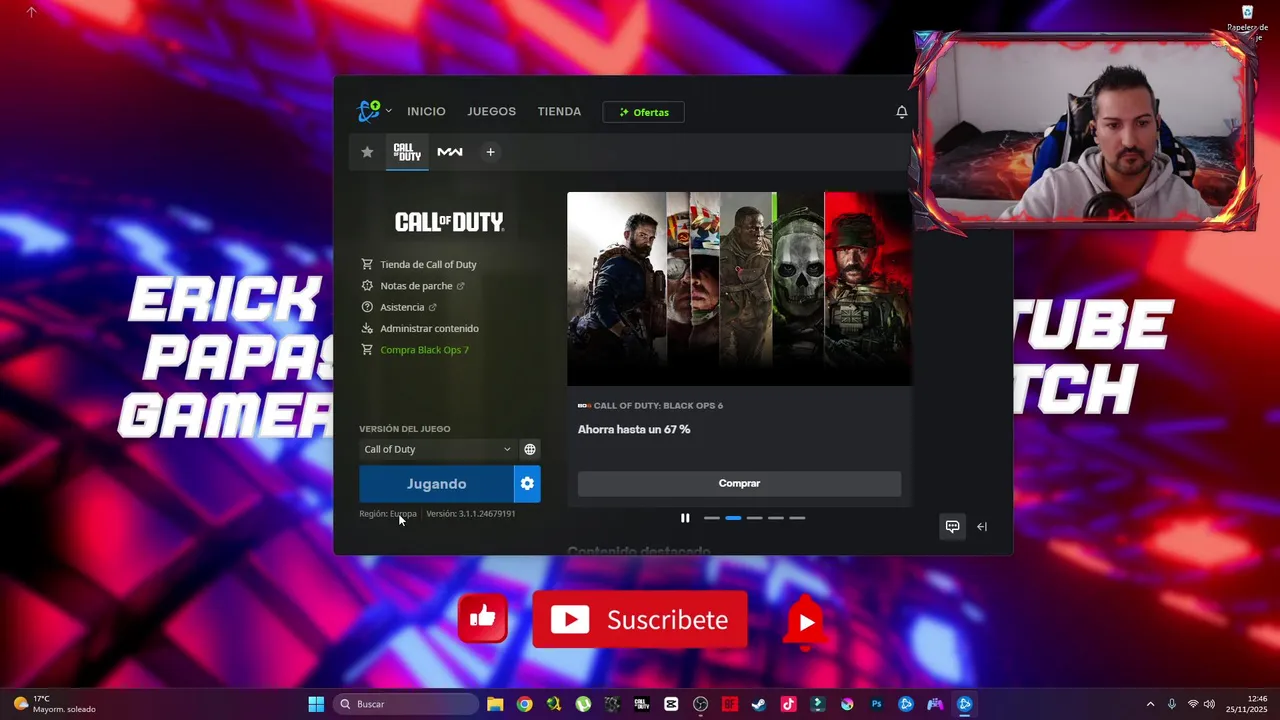The width and height of the screenshot is (1280, 720).
Task: Open the volume speaker tray icon
Action: pos(1209,704)
